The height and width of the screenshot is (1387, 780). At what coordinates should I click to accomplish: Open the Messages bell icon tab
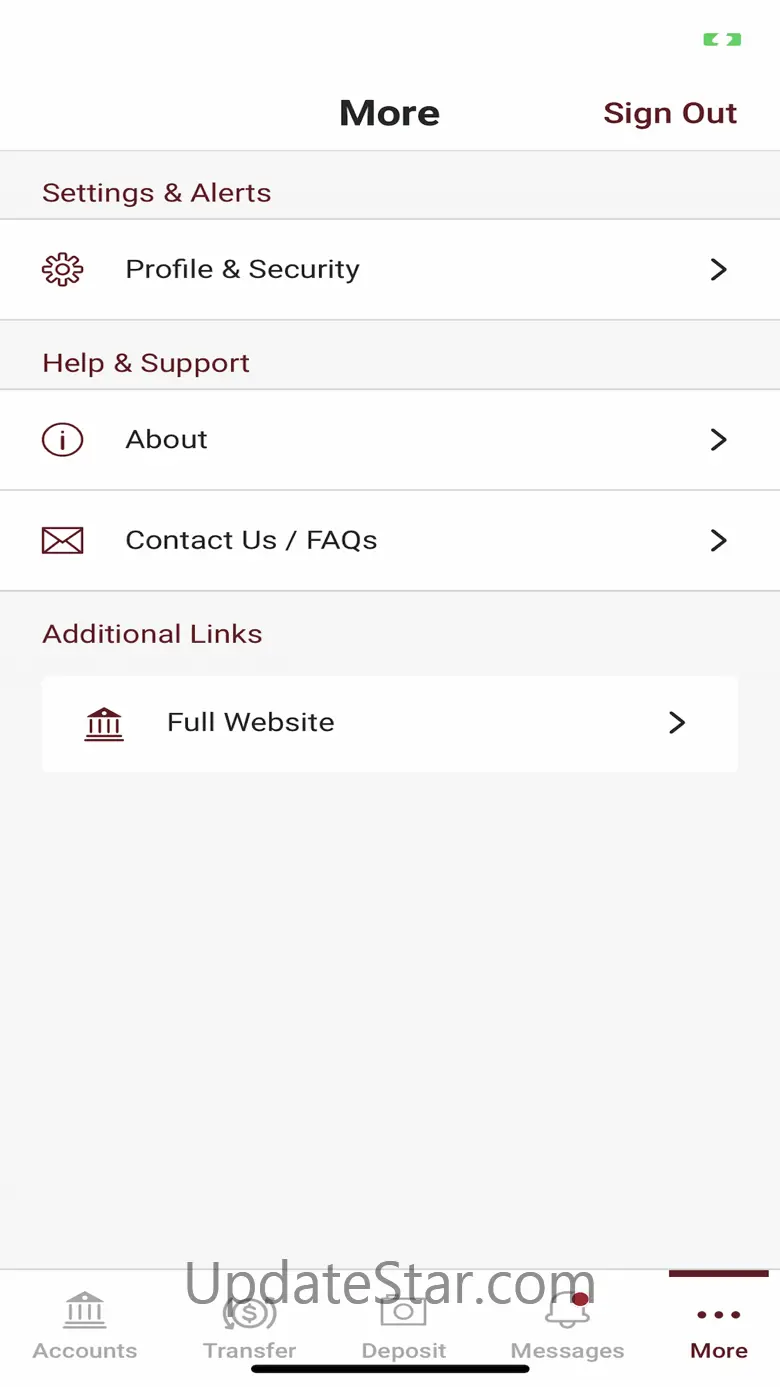point(567,1310)
